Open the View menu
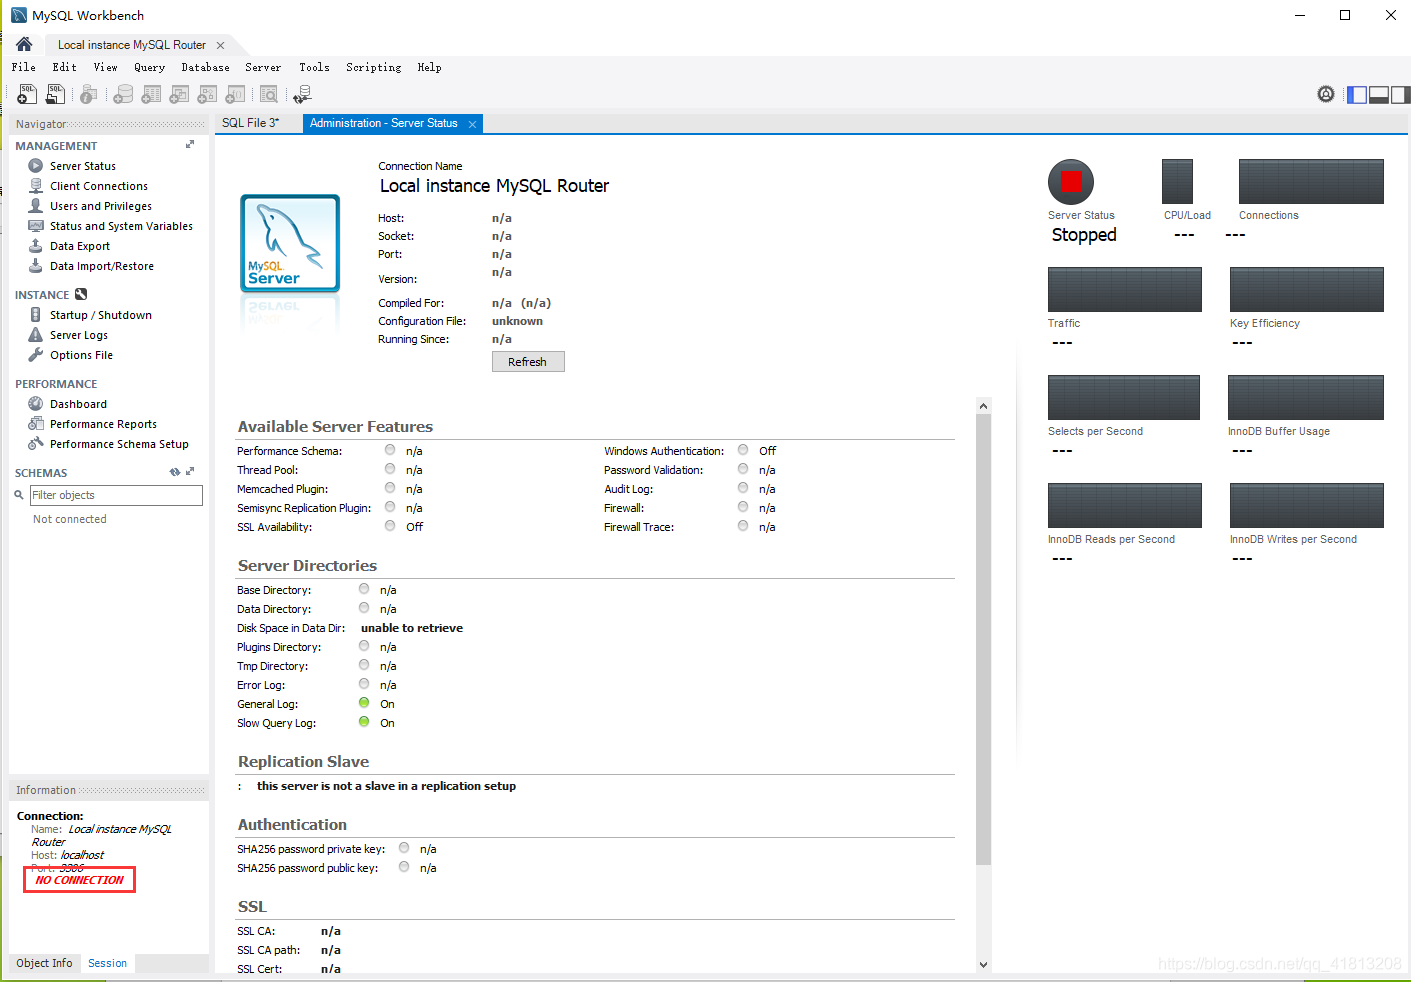Image resolution: width=1411 pixels, height=982 pixels. click(x=106, y=67)
